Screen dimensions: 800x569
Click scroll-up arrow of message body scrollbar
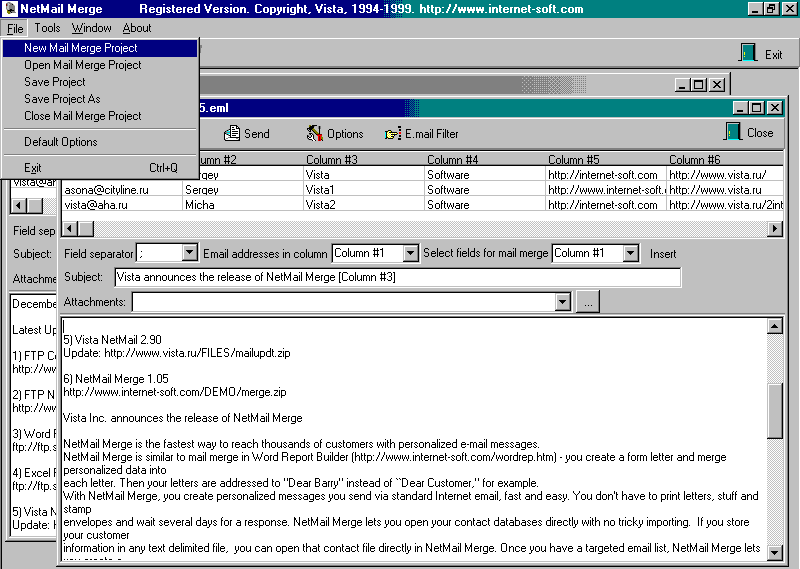774,326
